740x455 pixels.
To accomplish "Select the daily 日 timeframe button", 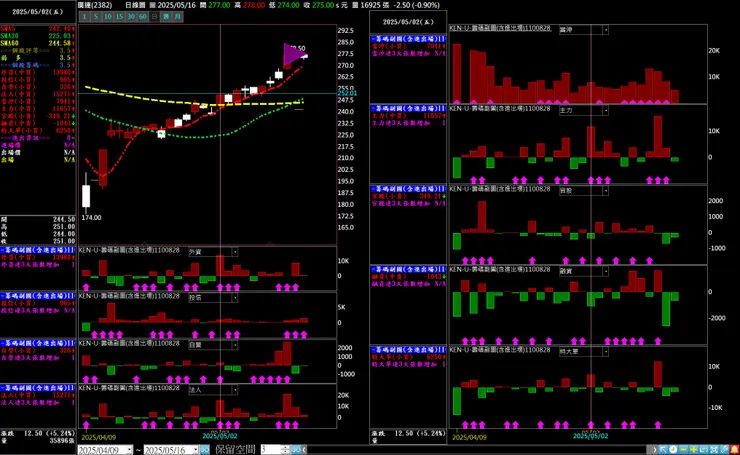I will pos(154,17).
